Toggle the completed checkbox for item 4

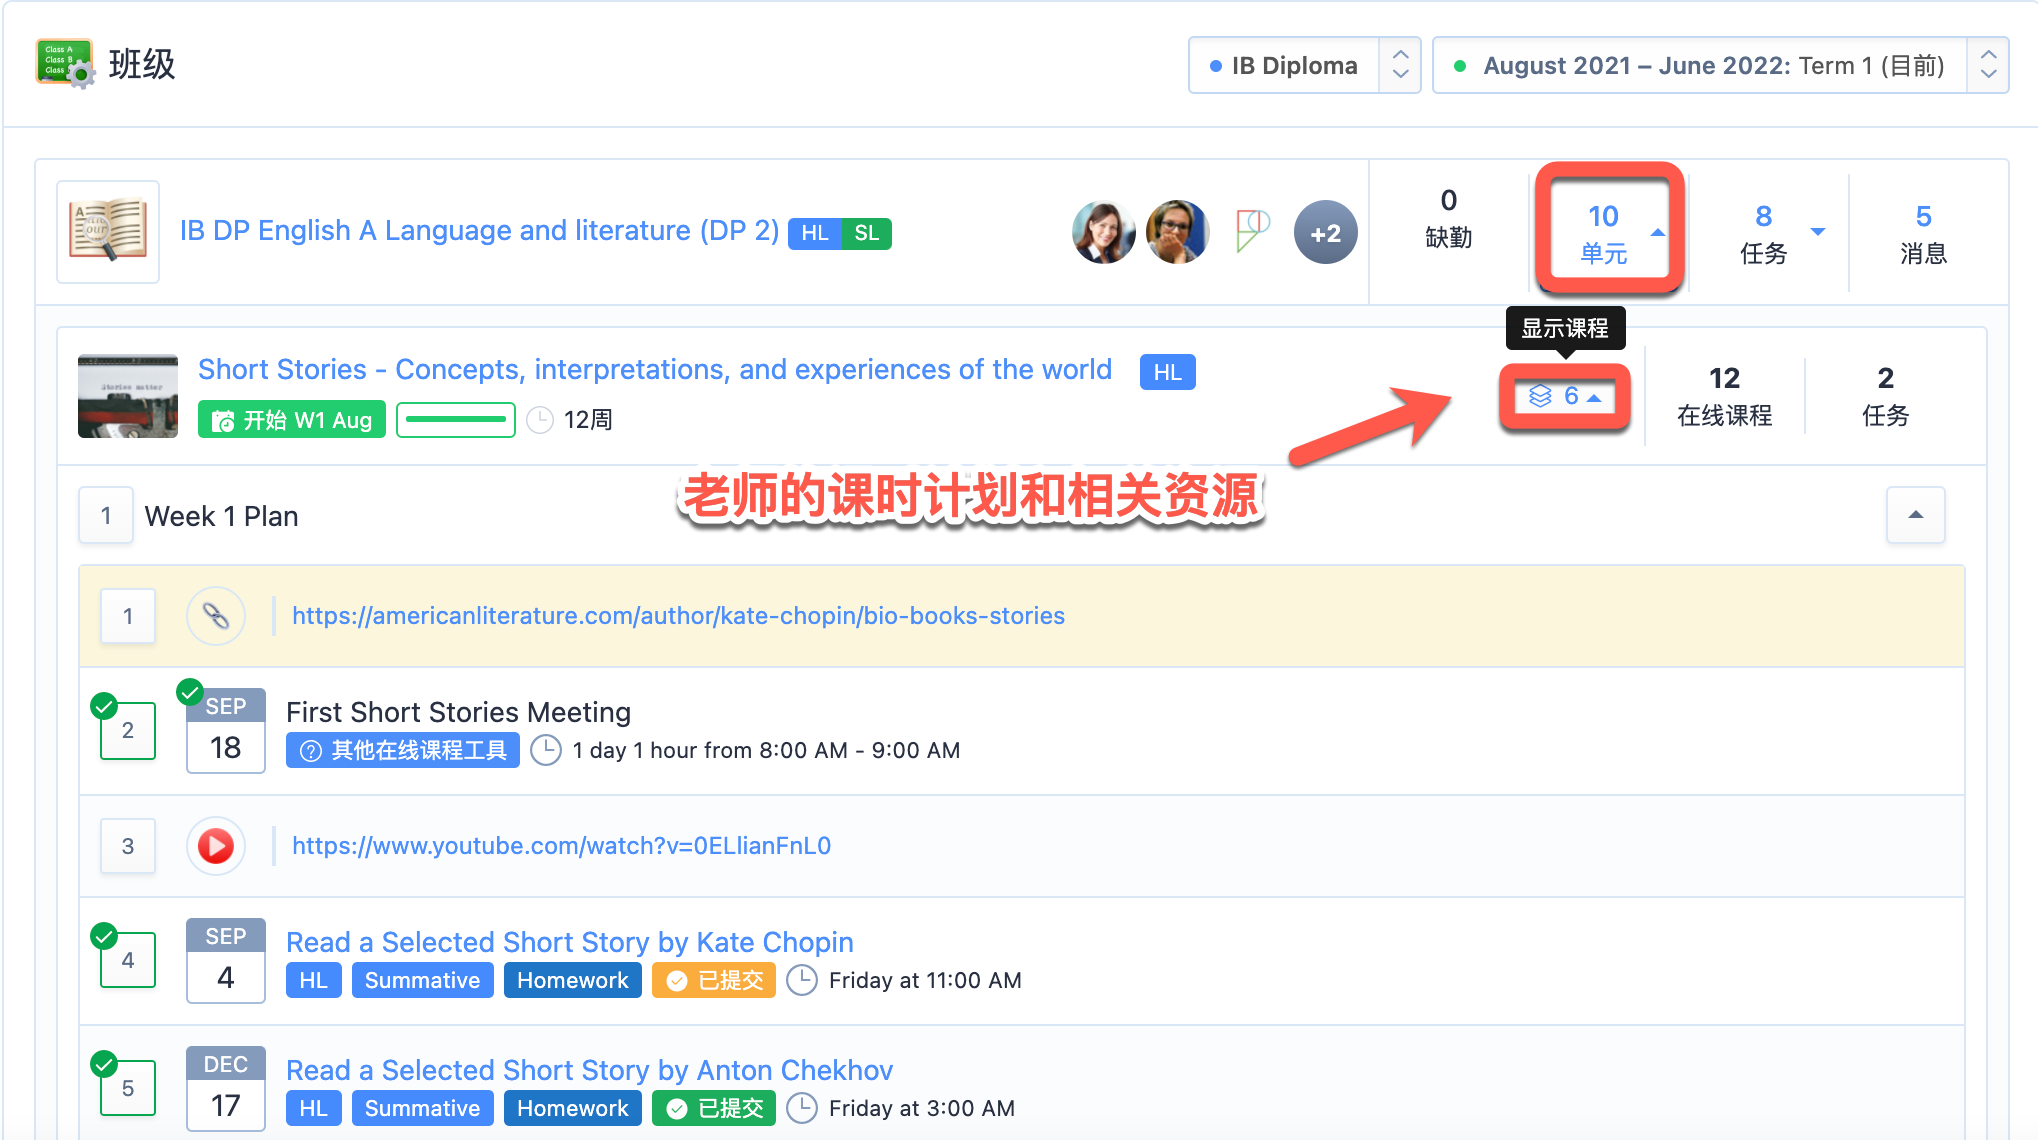pos(128,960)
